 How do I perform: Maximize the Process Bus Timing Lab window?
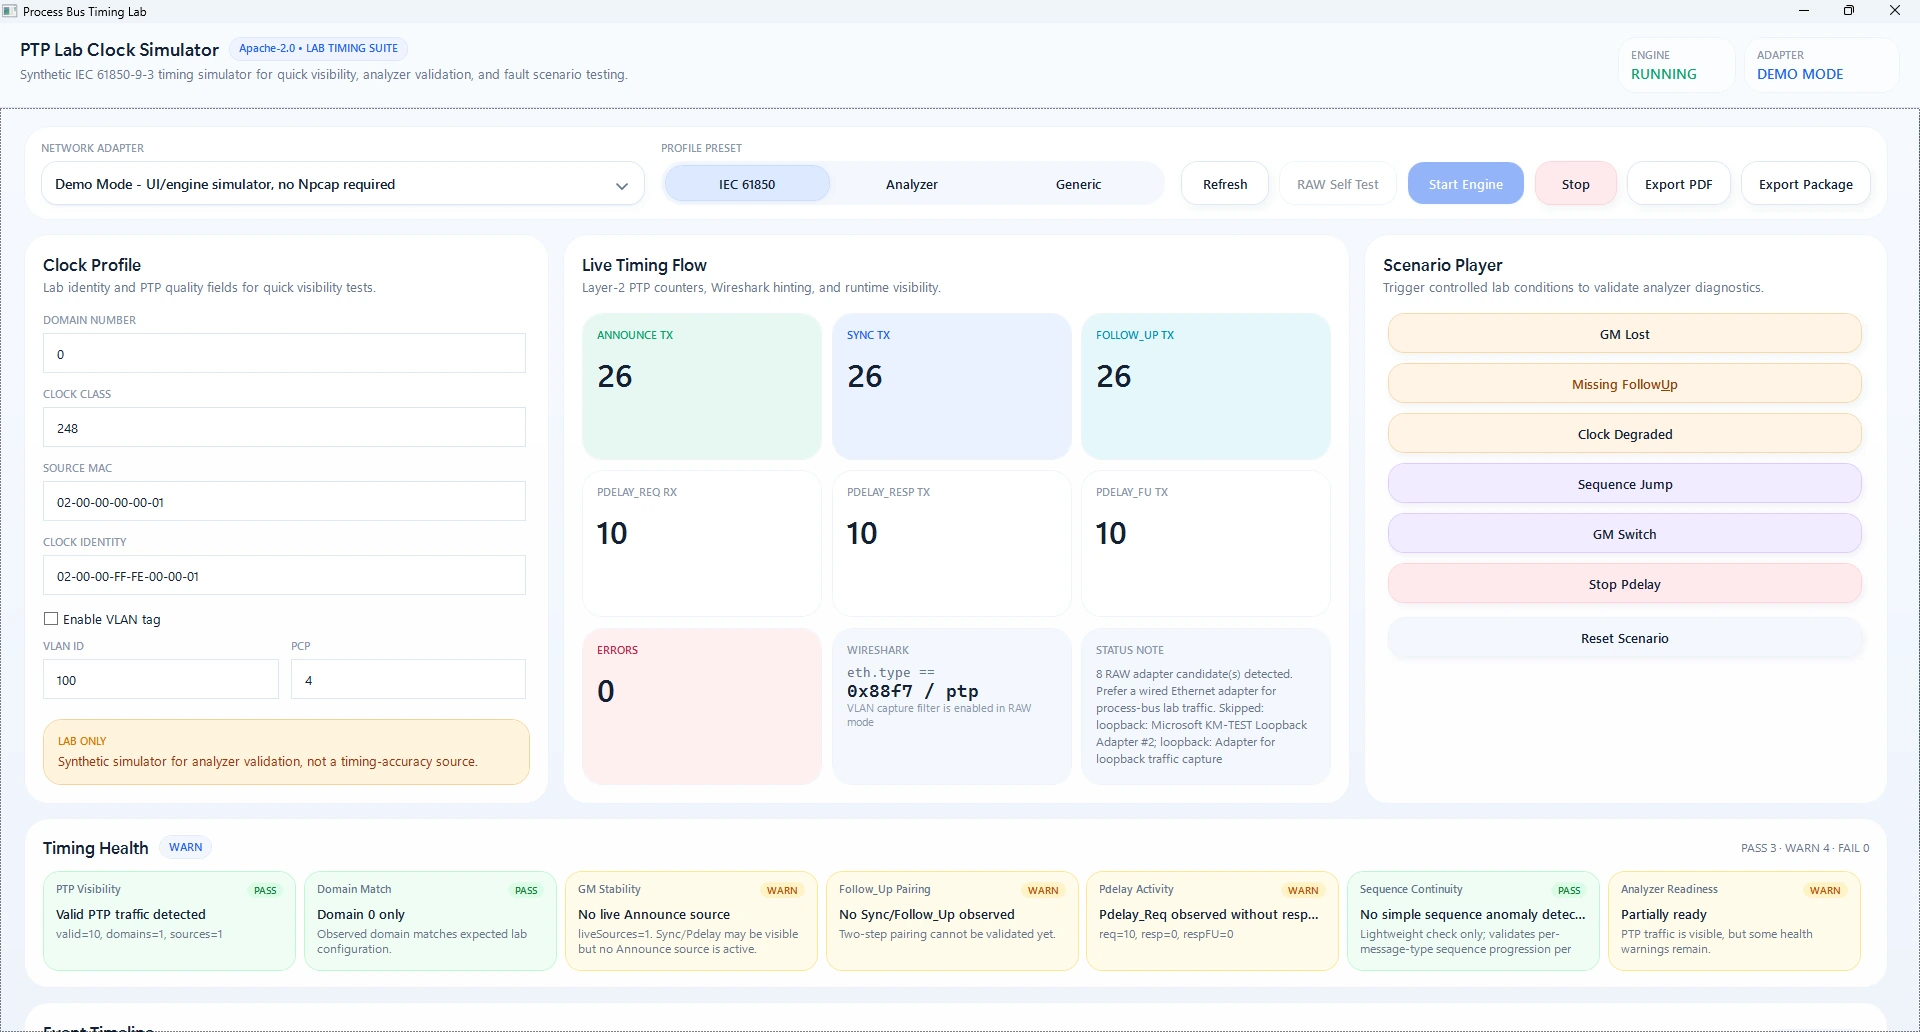[1849, 11]
